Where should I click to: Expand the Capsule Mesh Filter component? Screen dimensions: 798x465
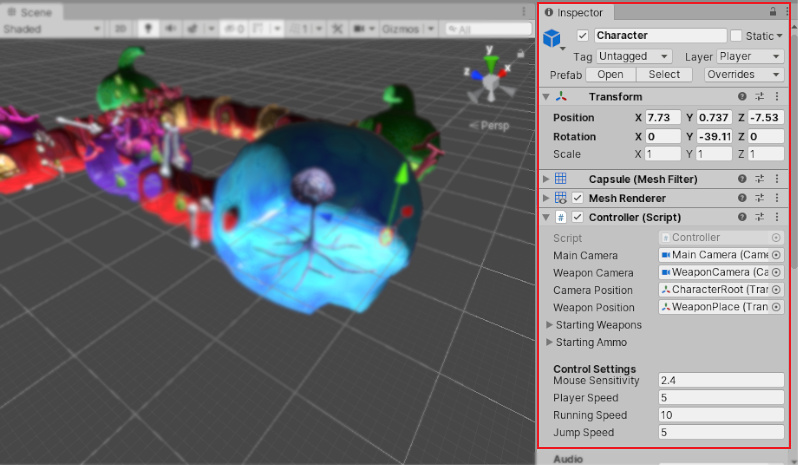point(546,179)
